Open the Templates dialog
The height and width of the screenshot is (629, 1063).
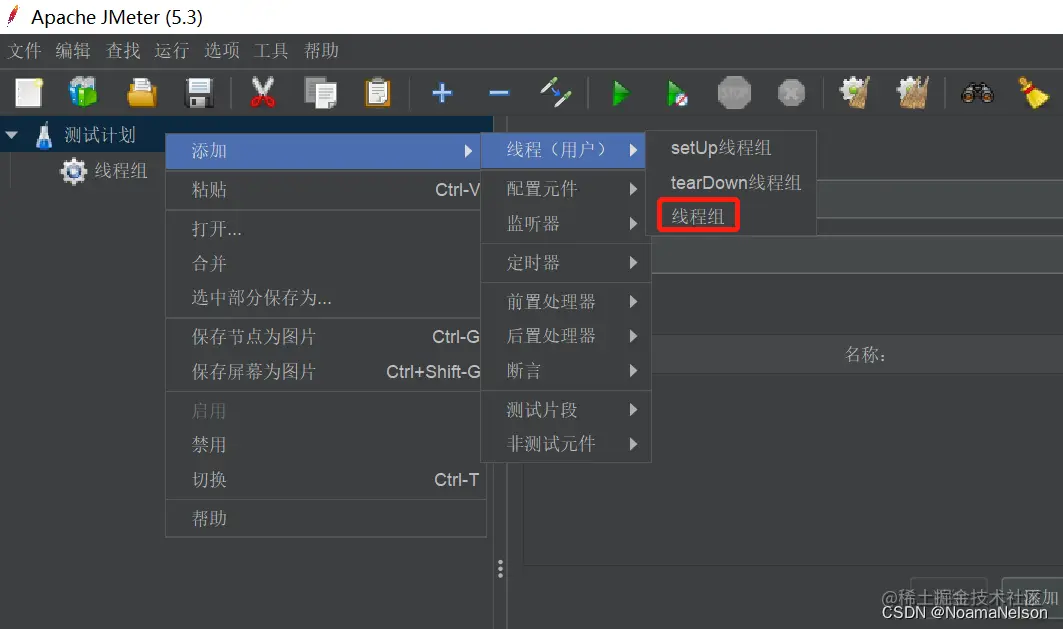(83, 92)
